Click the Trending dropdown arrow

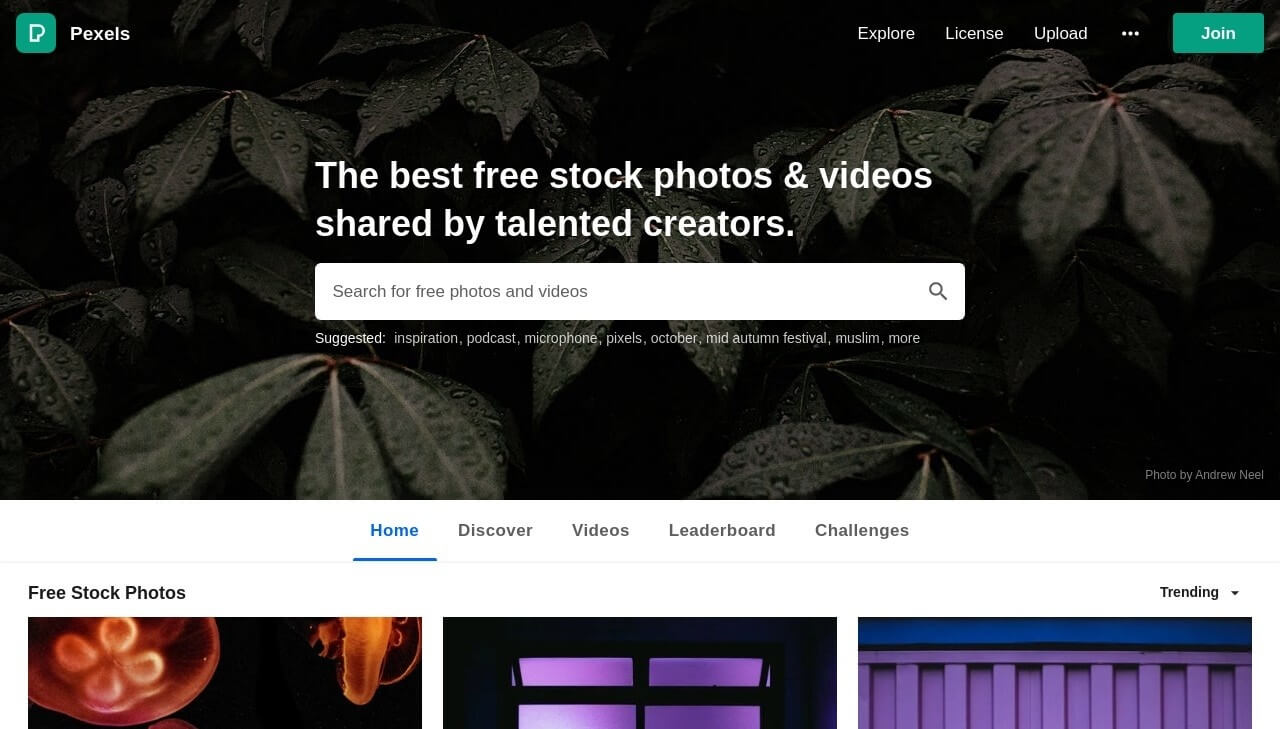tap(1234, 593)
